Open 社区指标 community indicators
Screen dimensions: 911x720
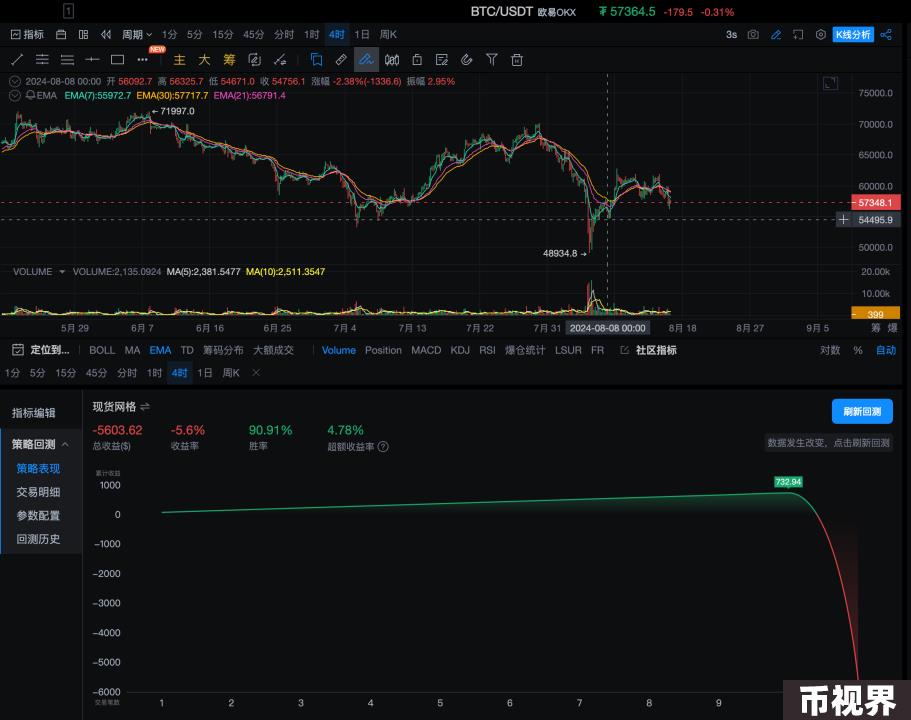tap(656, 350)
